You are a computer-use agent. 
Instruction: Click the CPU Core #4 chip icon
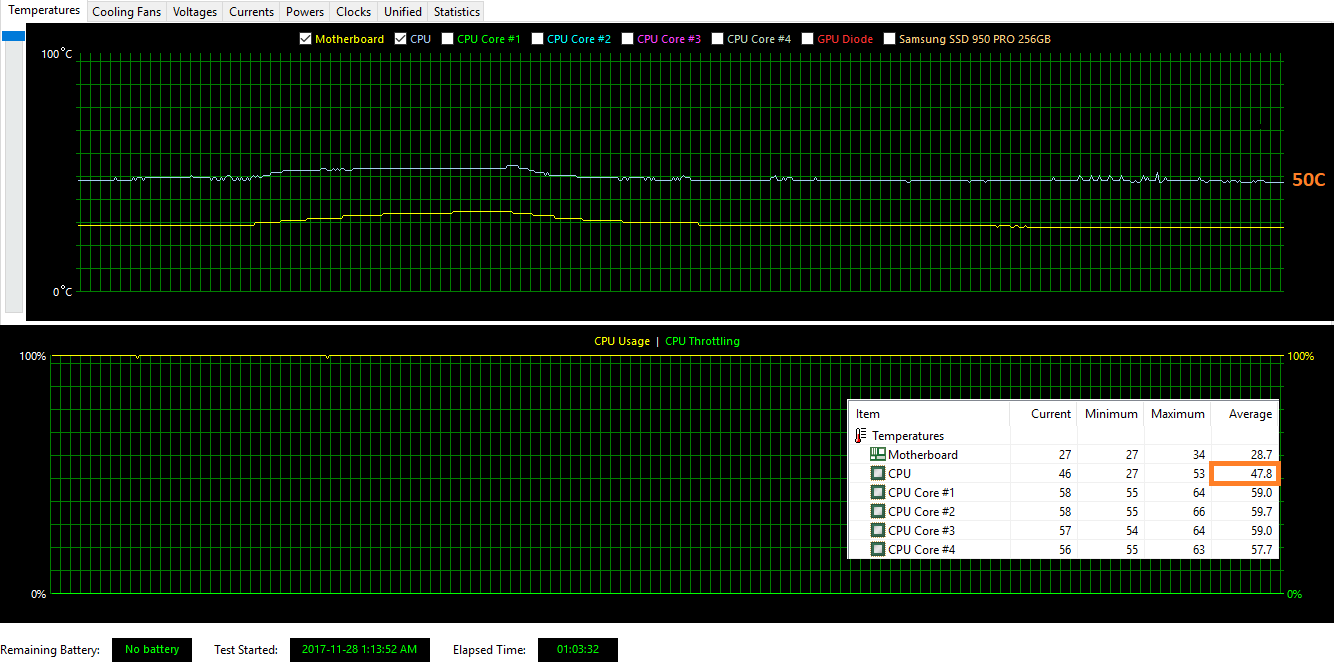click(877, 550)
